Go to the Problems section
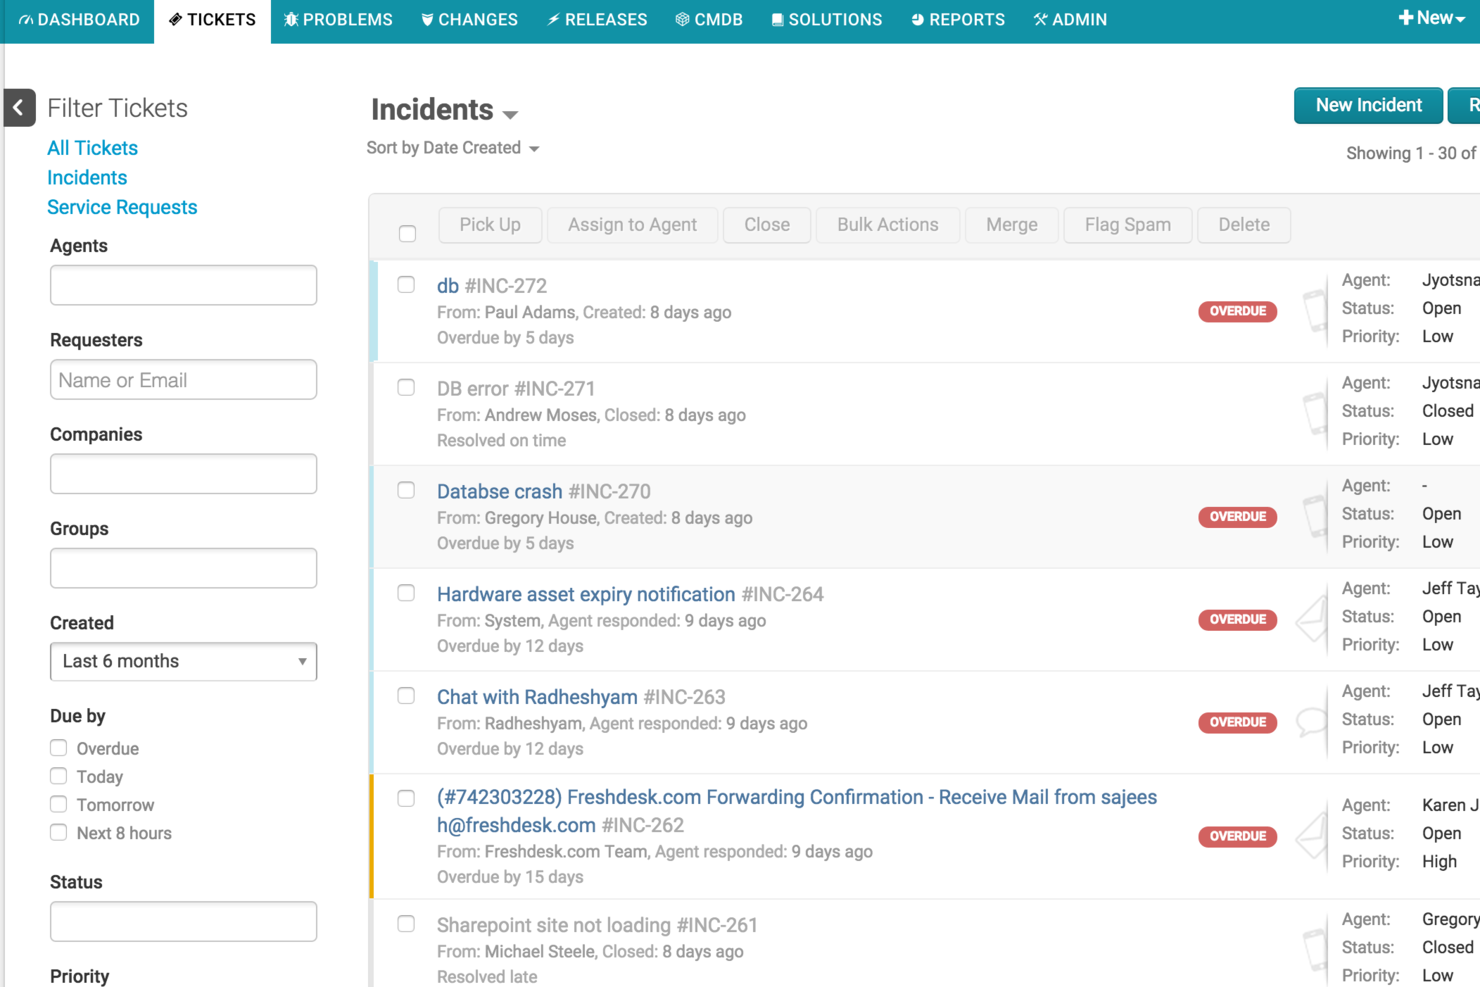 point(338,19)
